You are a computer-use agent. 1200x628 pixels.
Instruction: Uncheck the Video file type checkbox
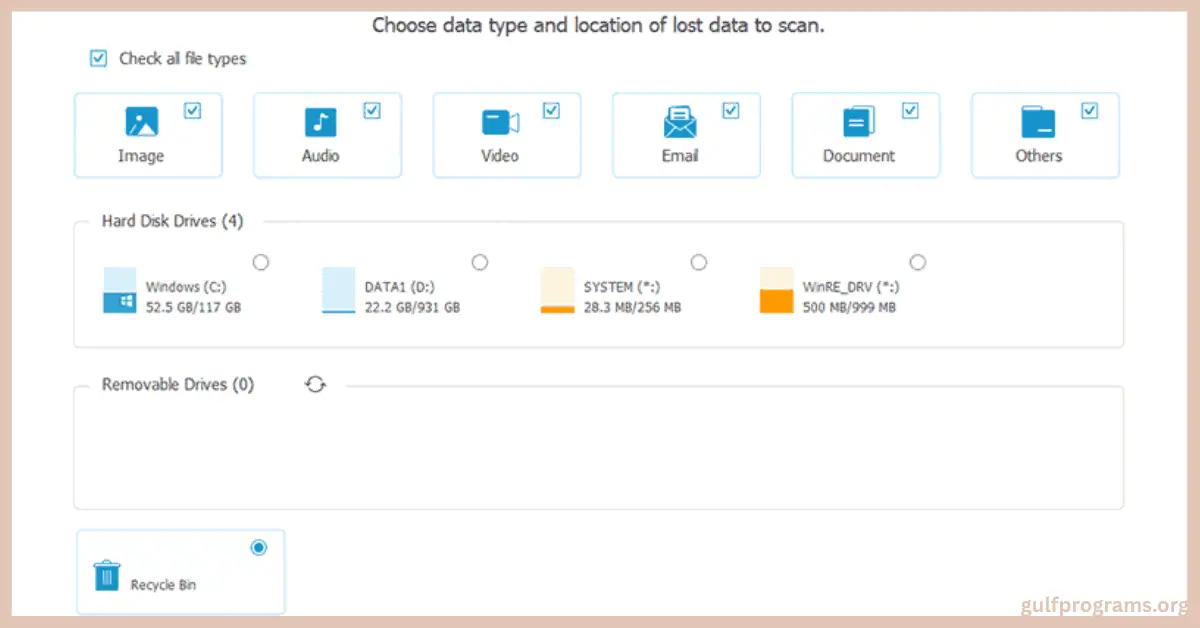coord(551,111)
